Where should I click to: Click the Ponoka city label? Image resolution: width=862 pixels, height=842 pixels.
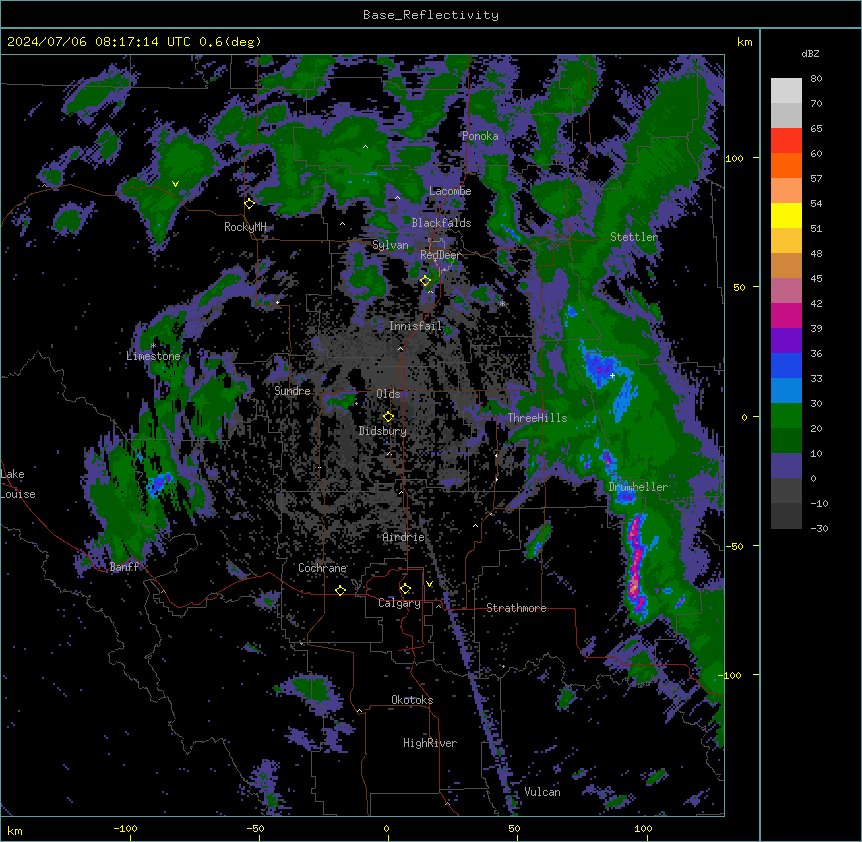coord(480,136)
